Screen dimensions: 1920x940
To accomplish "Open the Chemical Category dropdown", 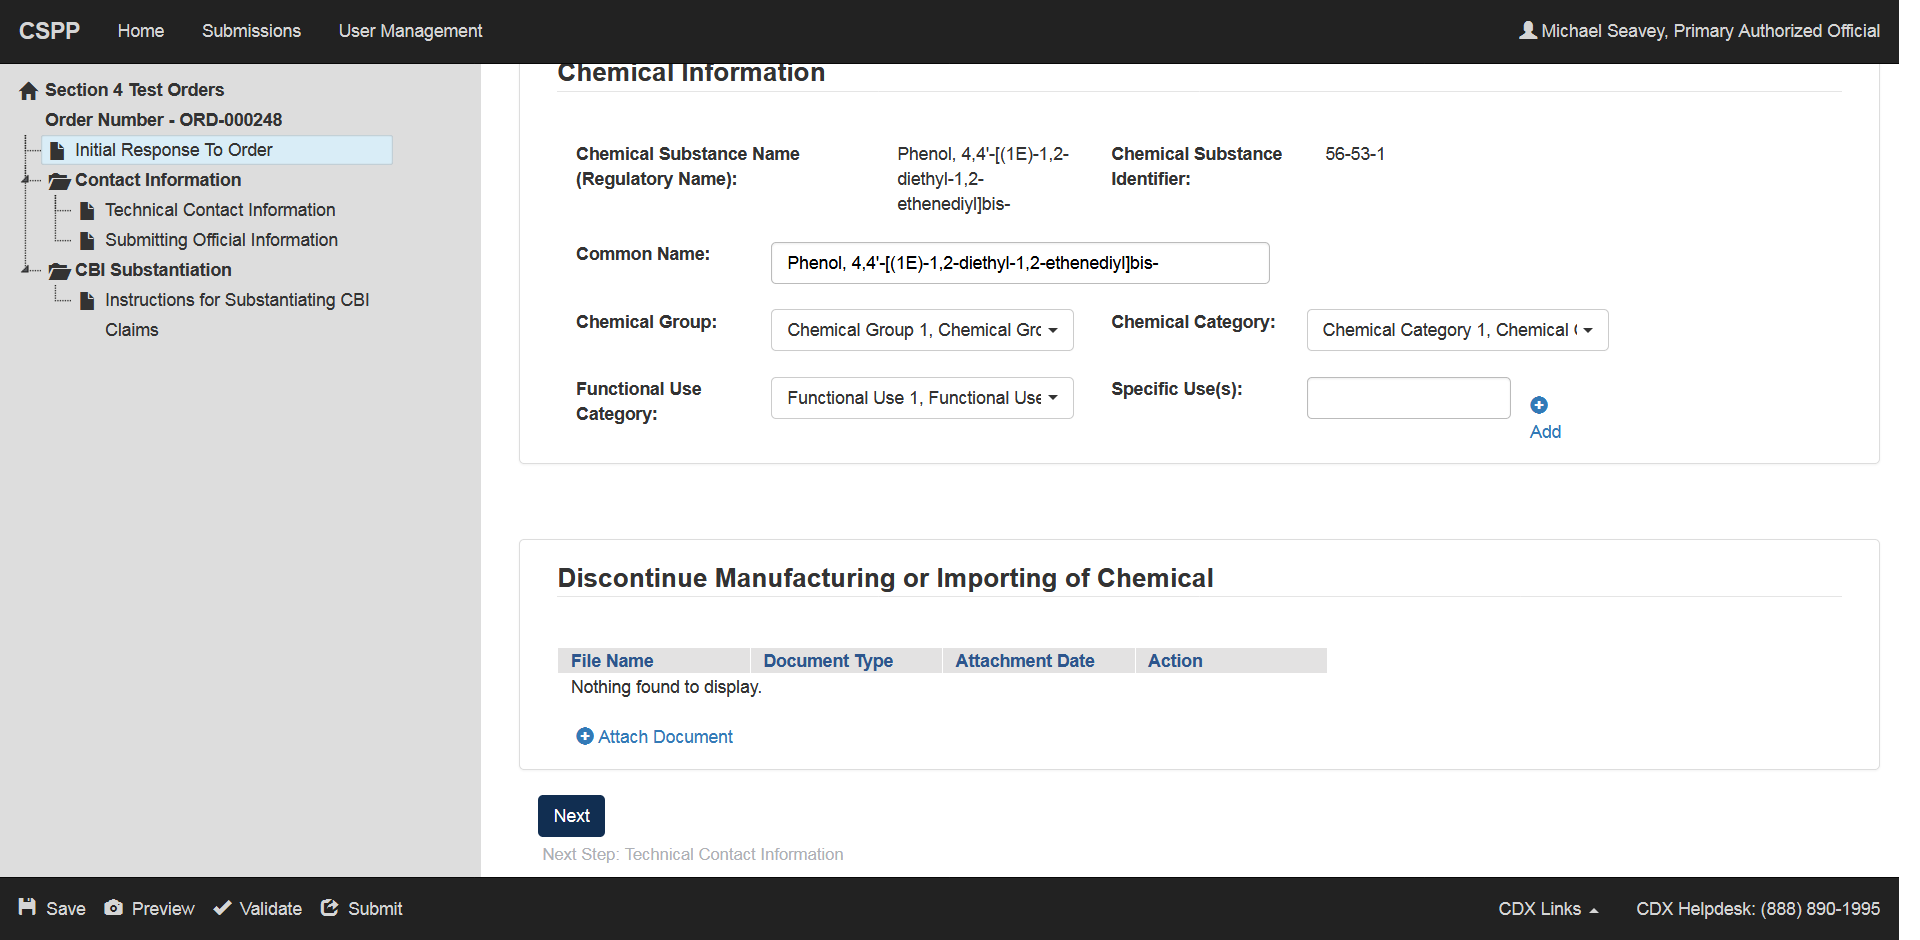I will pos(1457,330).
